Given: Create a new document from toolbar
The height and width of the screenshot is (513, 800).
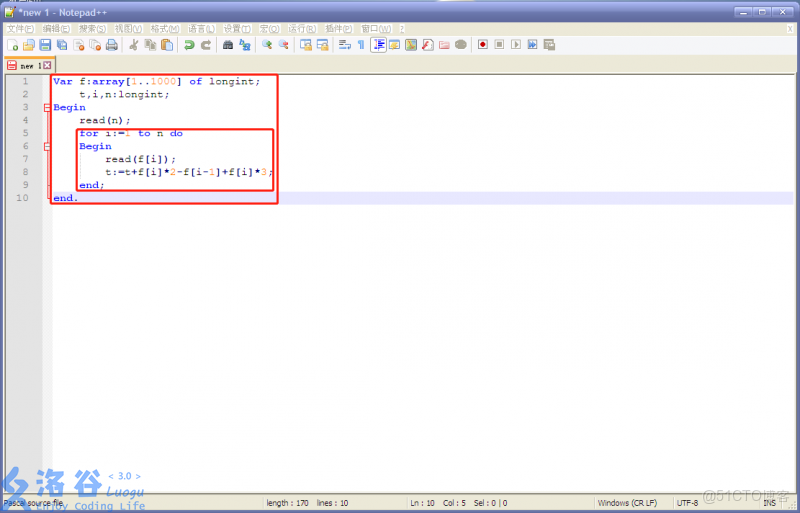Looking at the screenshot, I should 12,45.
